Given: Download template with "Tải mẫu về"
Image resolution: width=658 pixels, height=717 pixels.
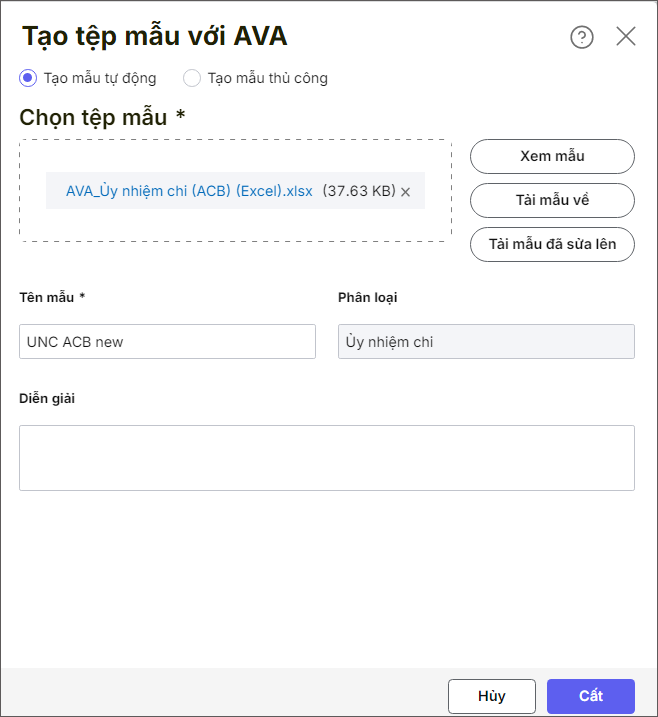Looking at the screenshot, I should (x=552, y=200).
